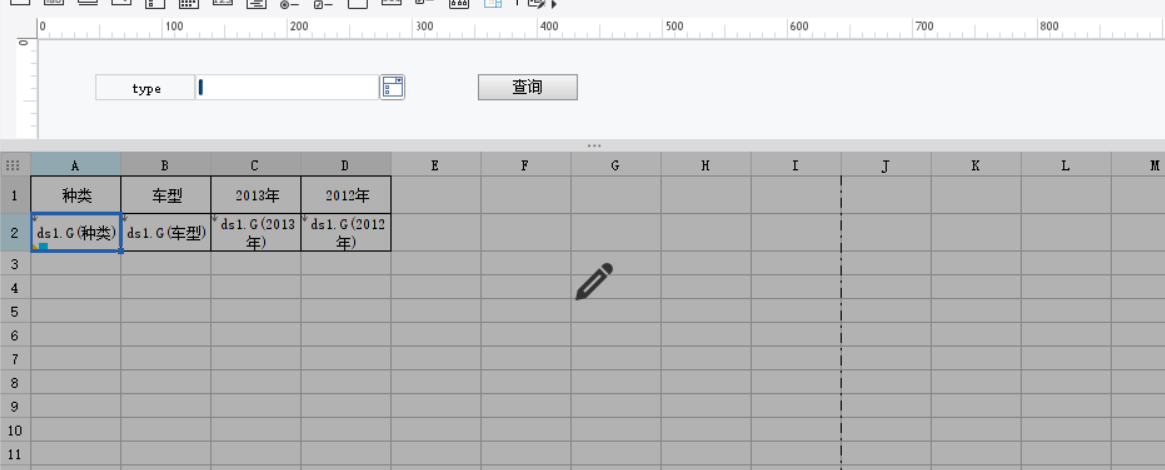Select the checkbox group widget in toolbar

324,4
